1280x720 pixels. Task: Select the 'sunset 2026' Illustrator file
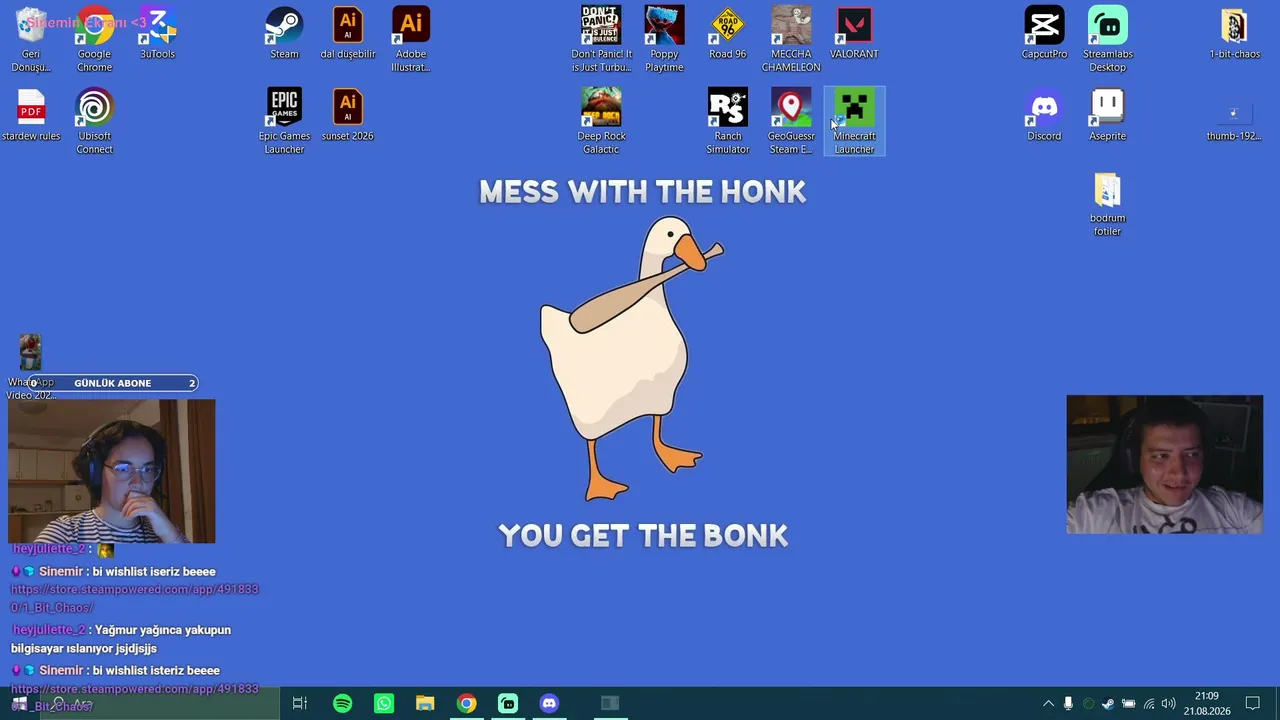coord(348,116)
